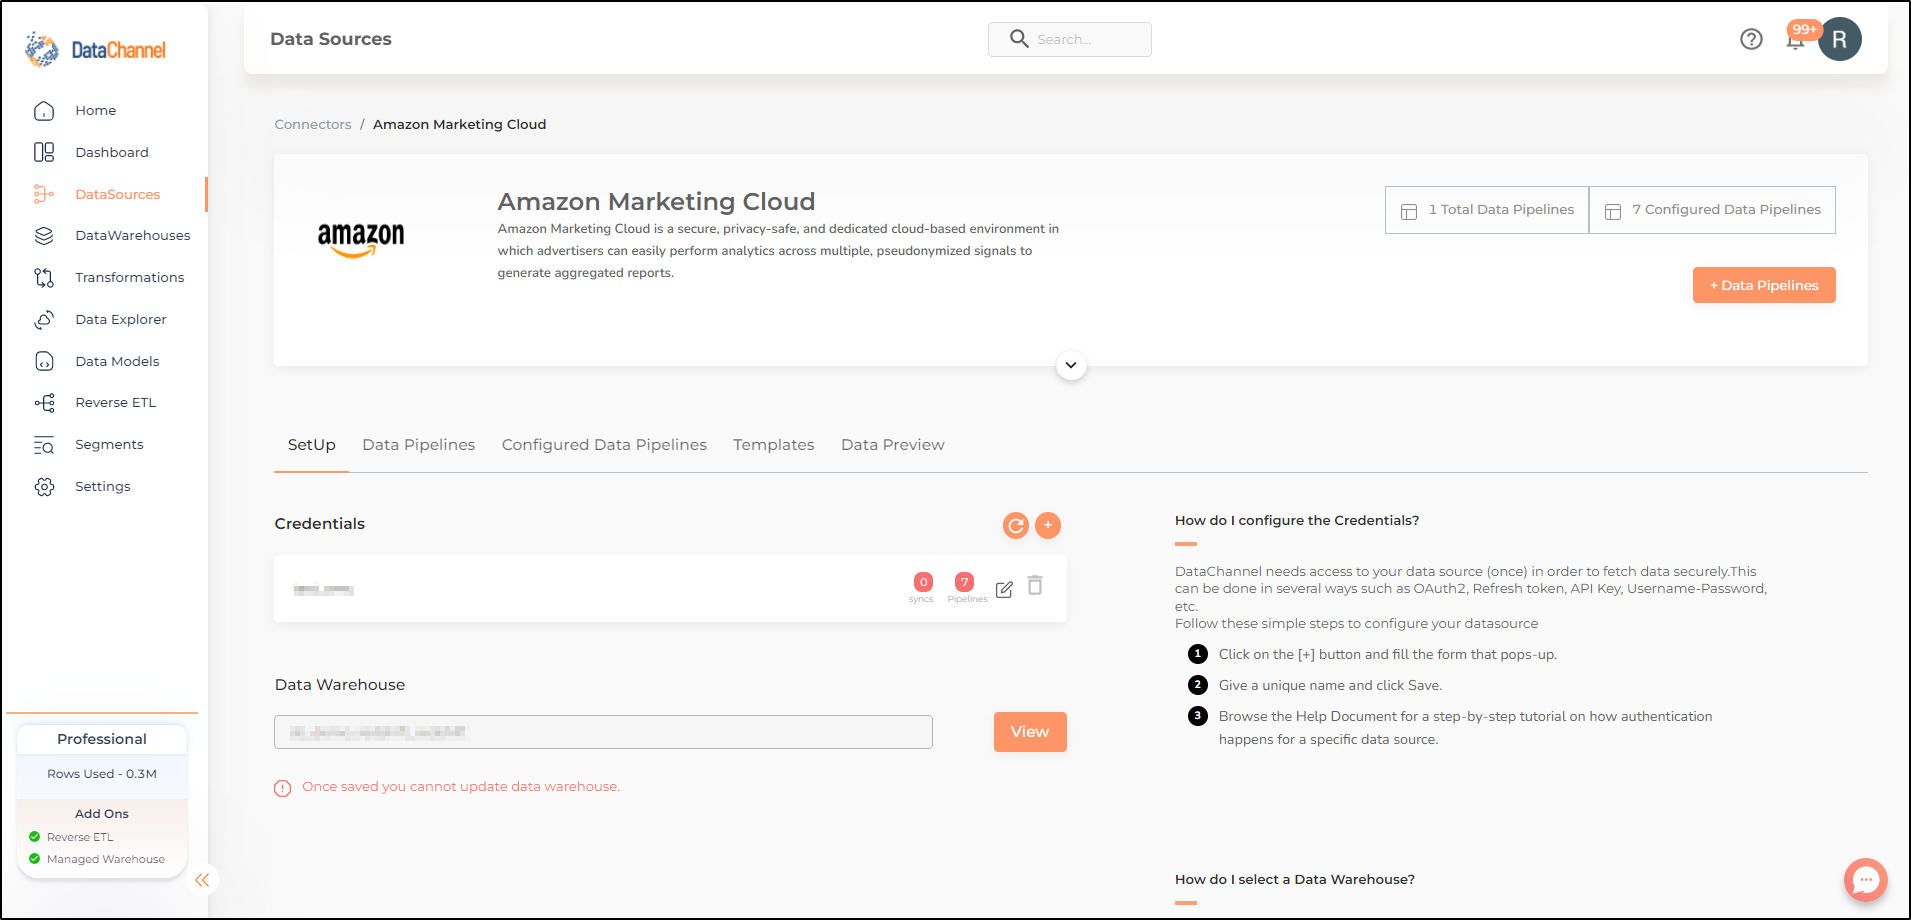Click the Managed Warehouse add-on entry

98,859
